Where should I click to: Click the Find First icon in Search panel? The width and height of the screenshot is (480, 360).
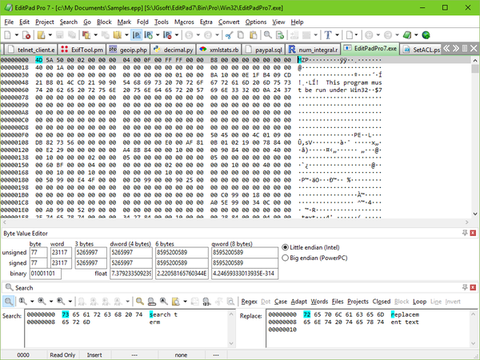(22, 302)
